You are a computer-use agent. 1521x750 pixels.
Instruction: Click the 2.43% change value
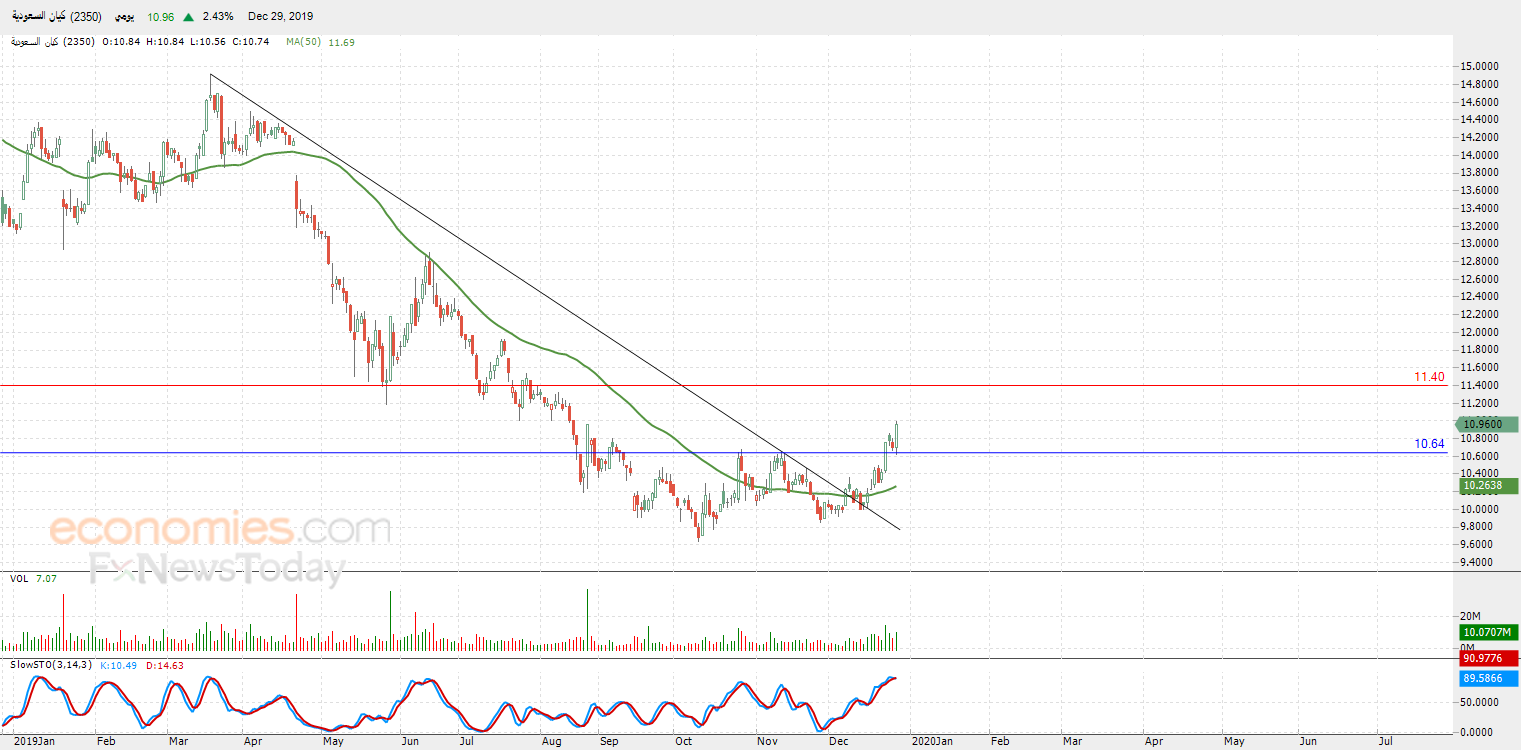tap(217, 17)
